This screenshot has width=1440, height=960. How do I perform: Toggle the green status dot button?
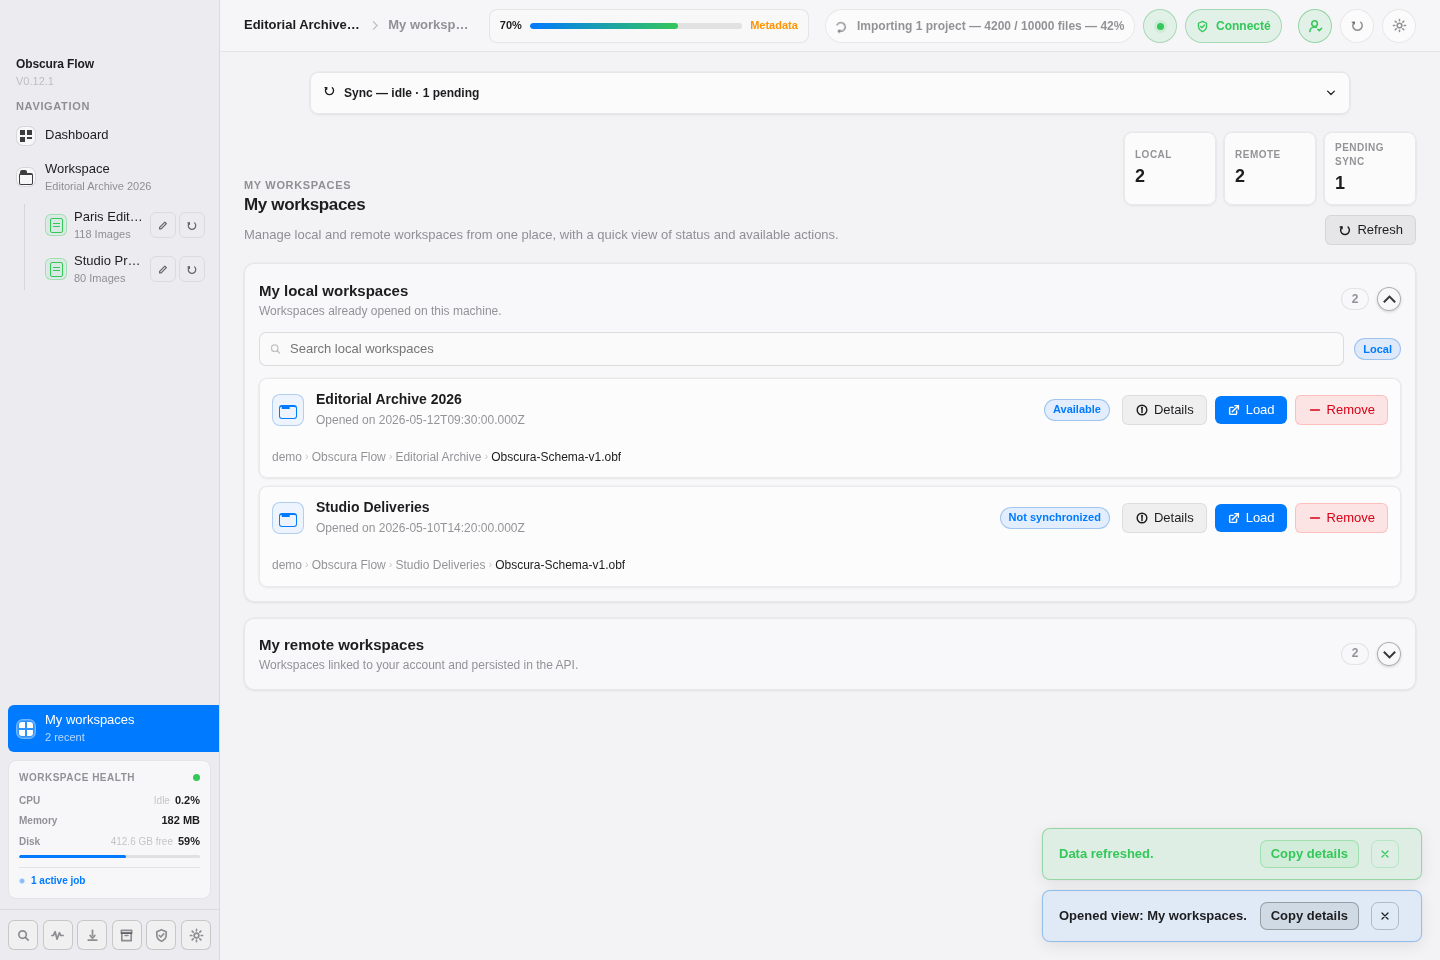pos(1160,26)
